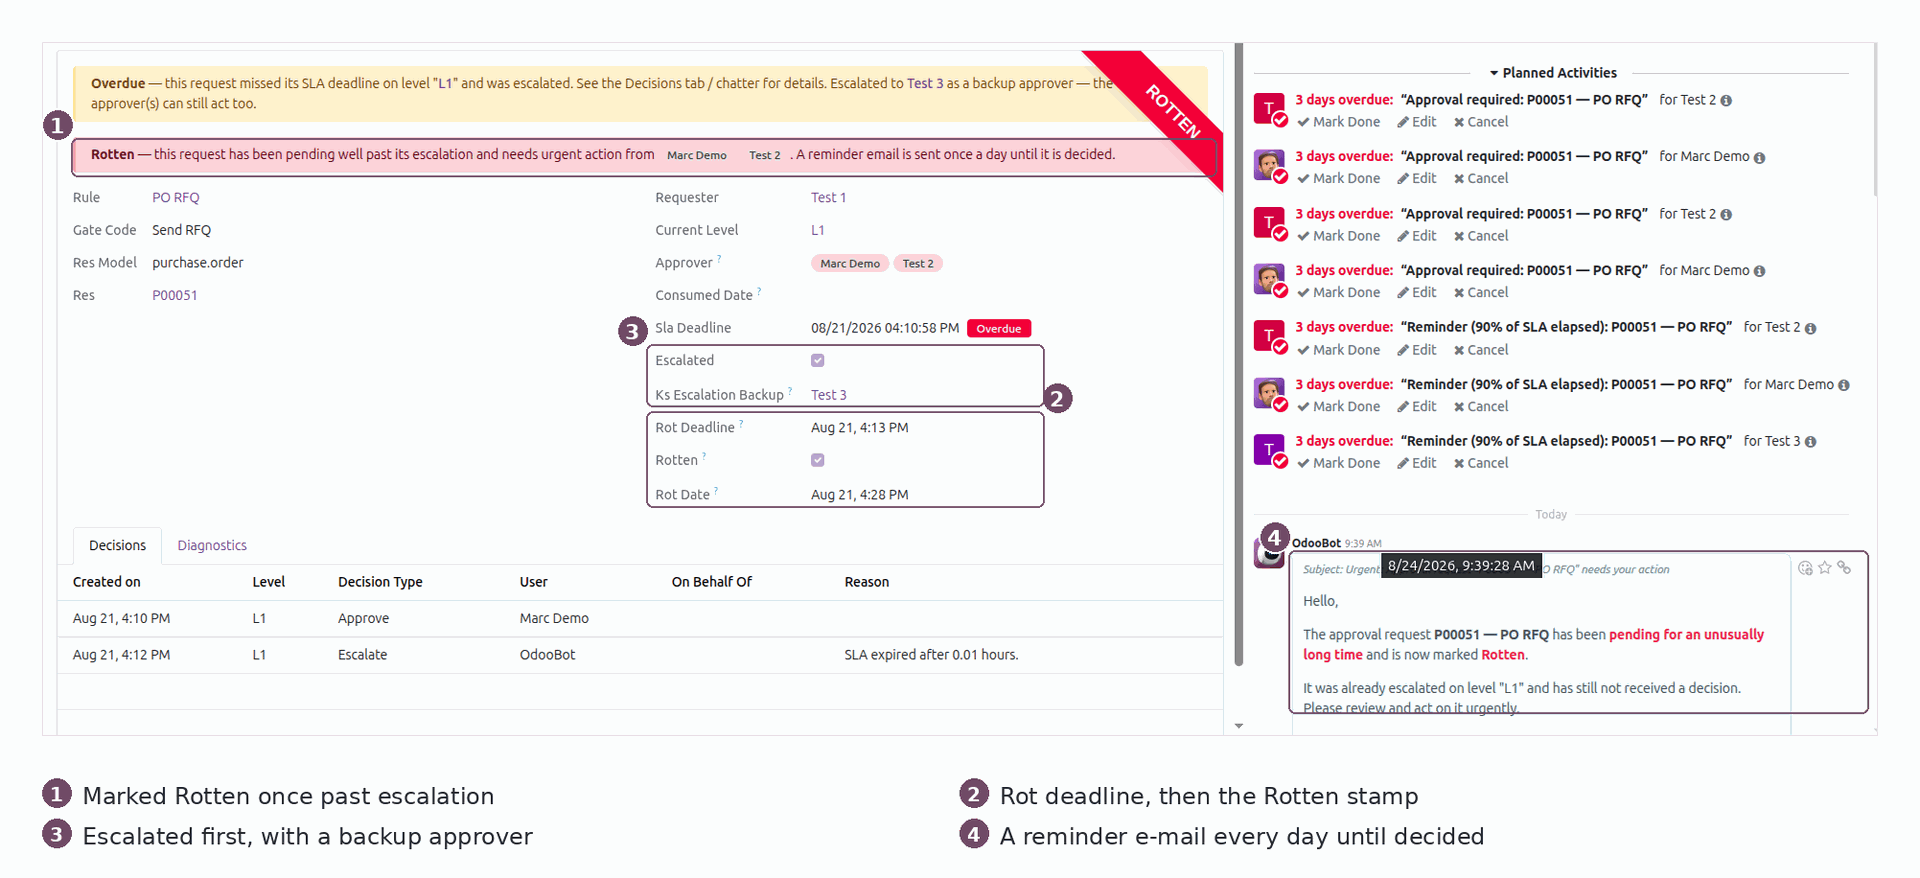This screenshot has height=878, width=1920.
Task: Show help tooltip next to Rot Deadline
Action: (741, 423)
